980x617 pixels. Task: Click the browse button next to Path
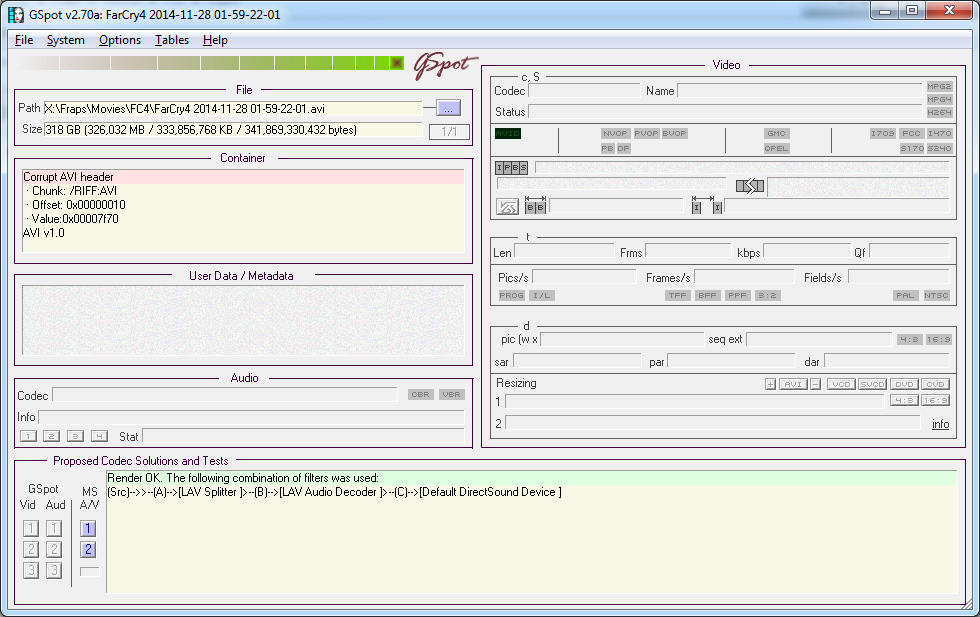coord(448,108)
